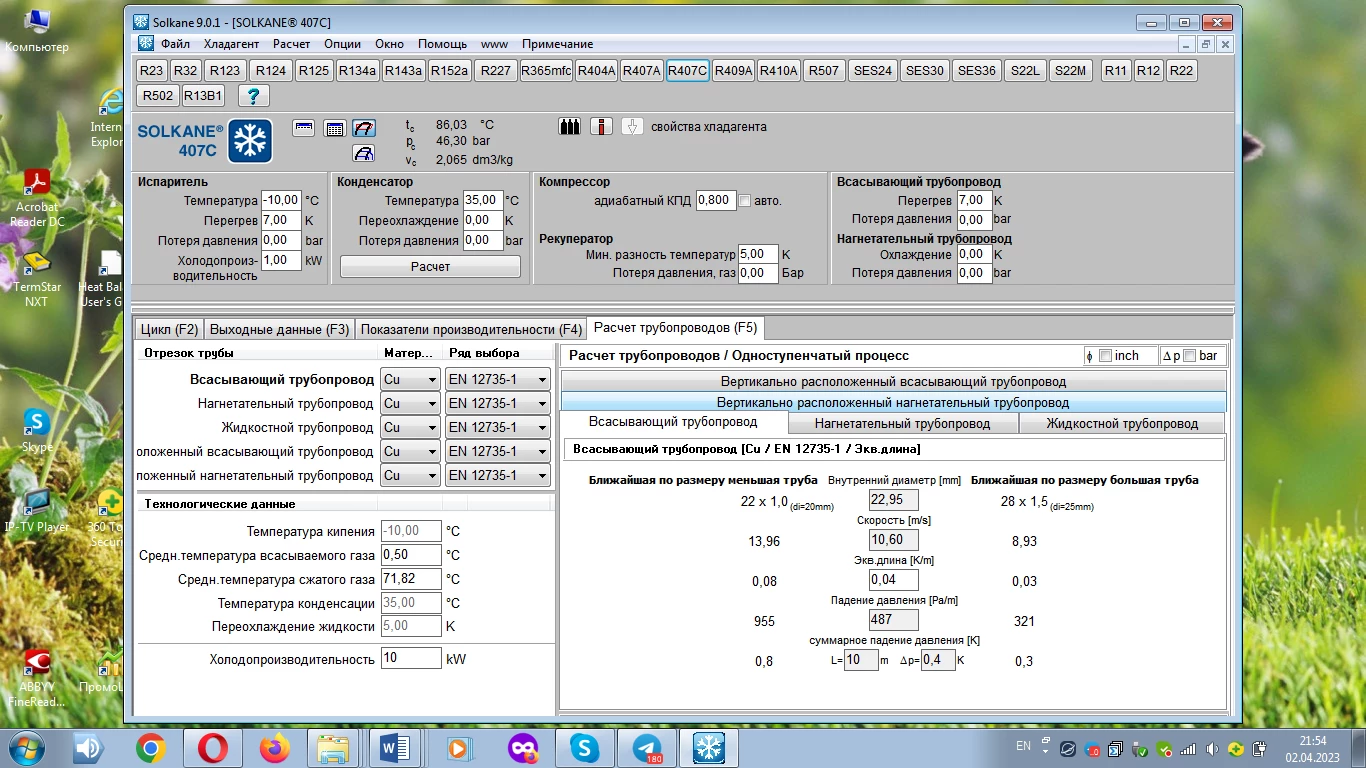Open the Хладагент menu
1366x768 pixels.
(x=231, y=44)
